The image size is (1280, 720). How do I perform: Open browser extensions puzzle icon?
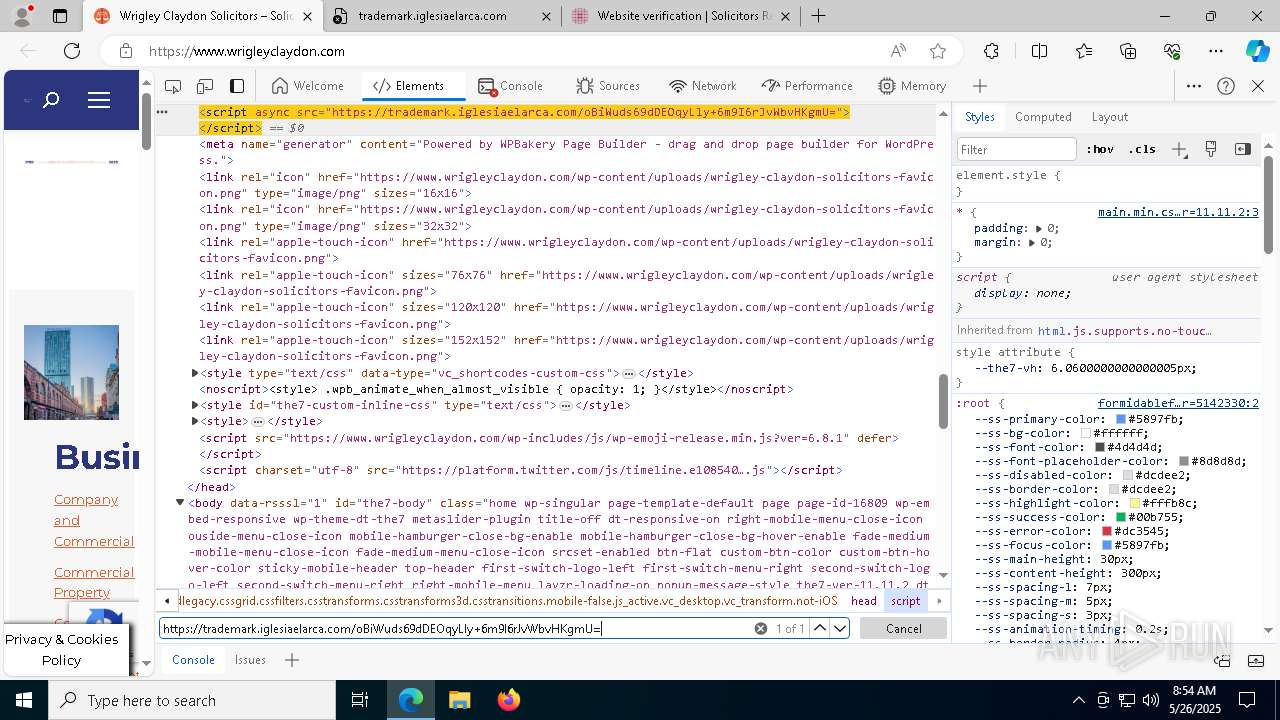tap(991, 51)
